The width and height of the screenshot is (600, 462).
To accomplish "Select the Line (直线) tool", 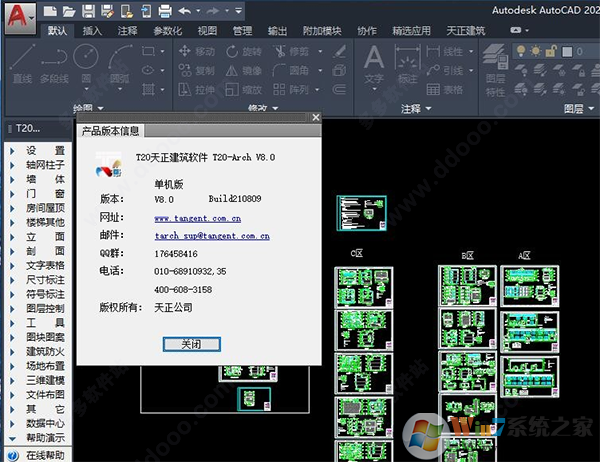I will coord(22,64).
